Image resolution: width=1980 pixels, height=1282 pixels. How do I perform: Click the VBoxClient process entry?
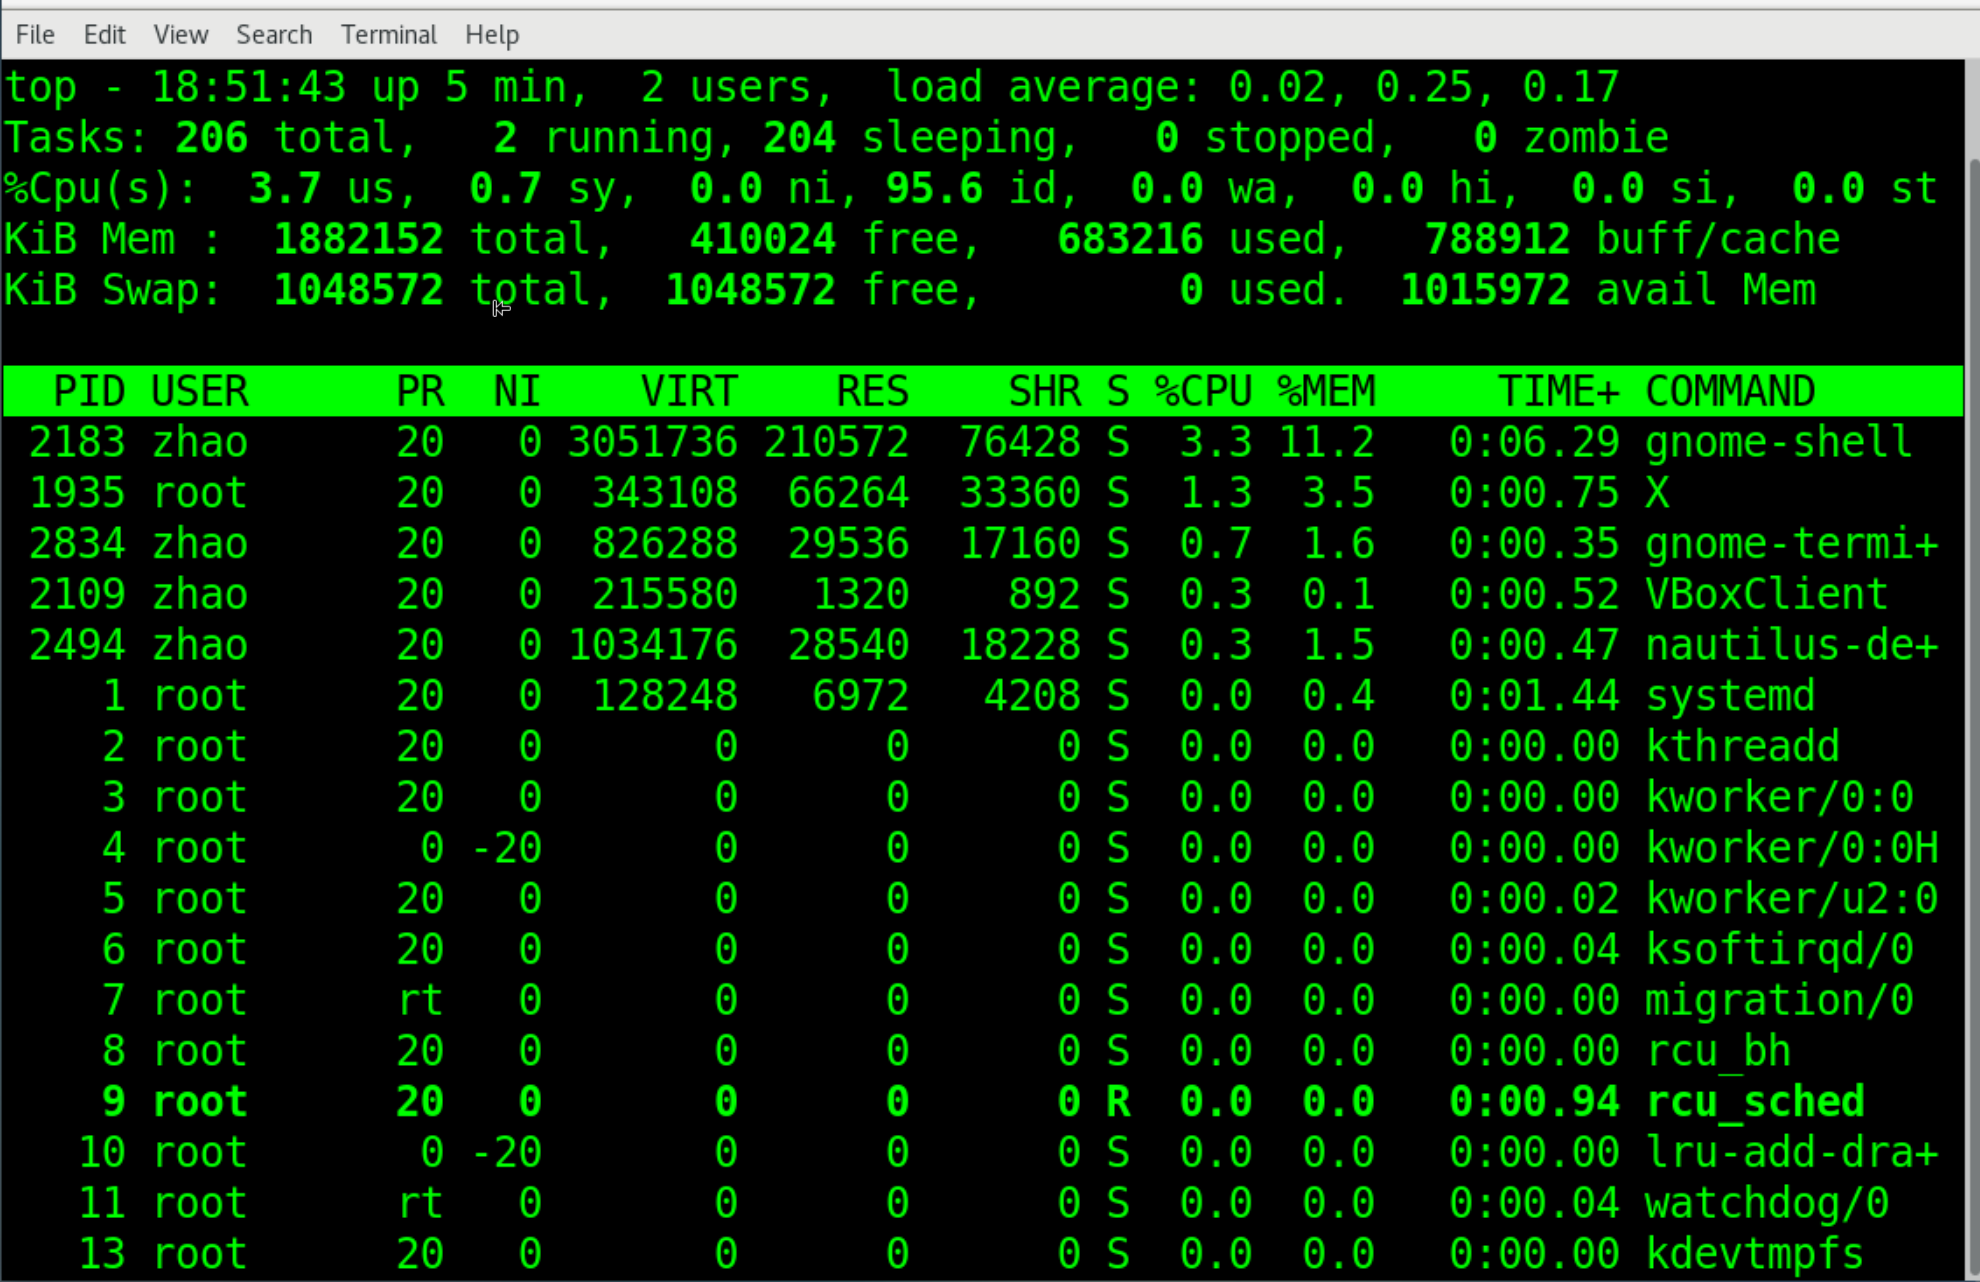1766,594
